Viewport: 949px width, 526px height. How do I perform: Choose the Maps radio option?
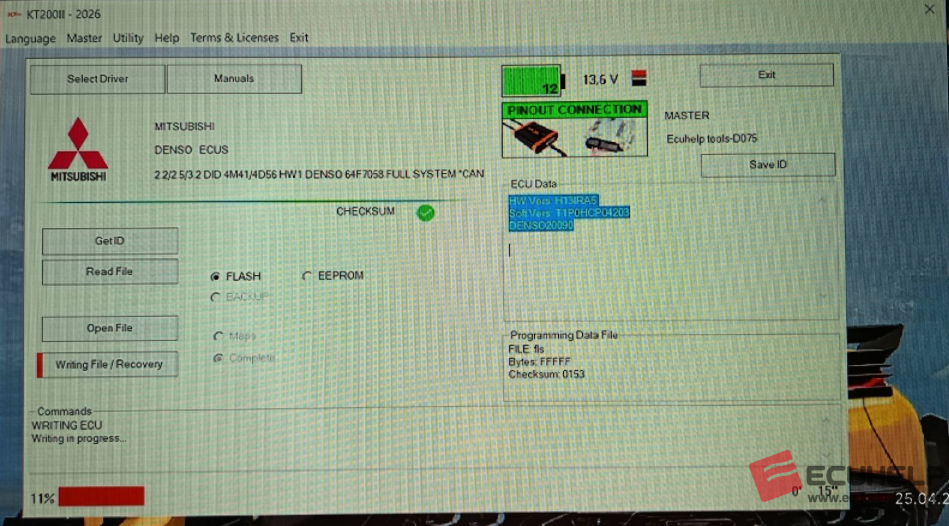pyautogui.click(x=218, y=337)
